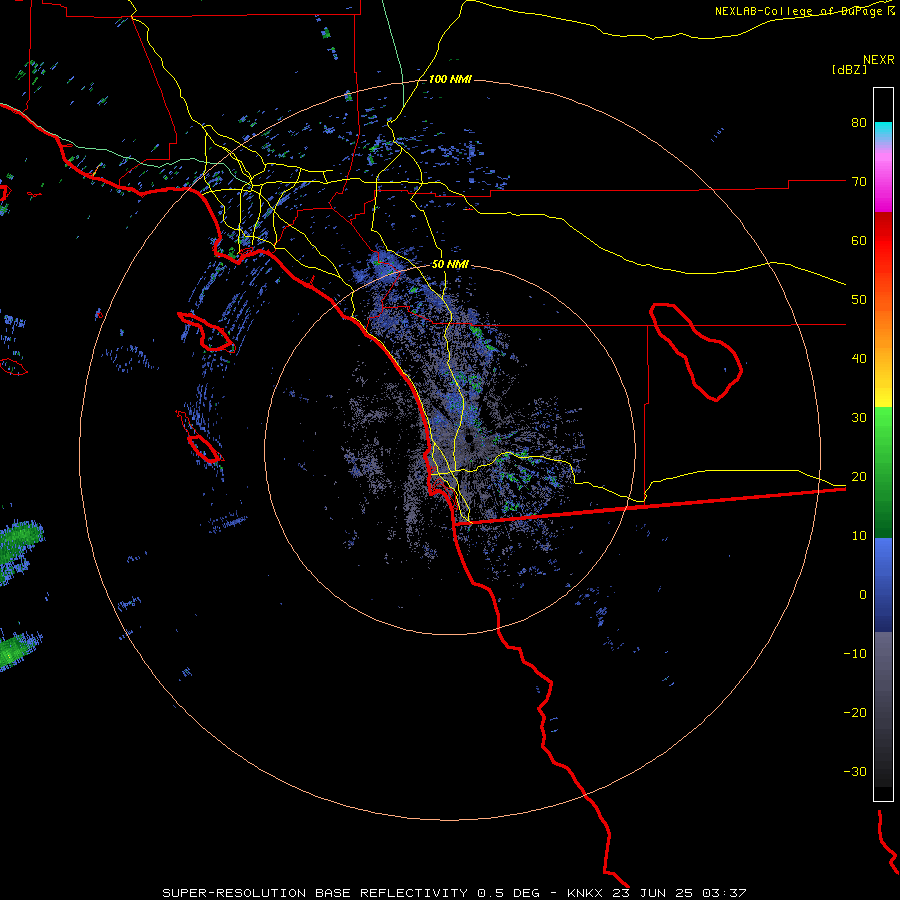
Task: Click the 0 value on the dBZ scale
Action: coord(863,595)
